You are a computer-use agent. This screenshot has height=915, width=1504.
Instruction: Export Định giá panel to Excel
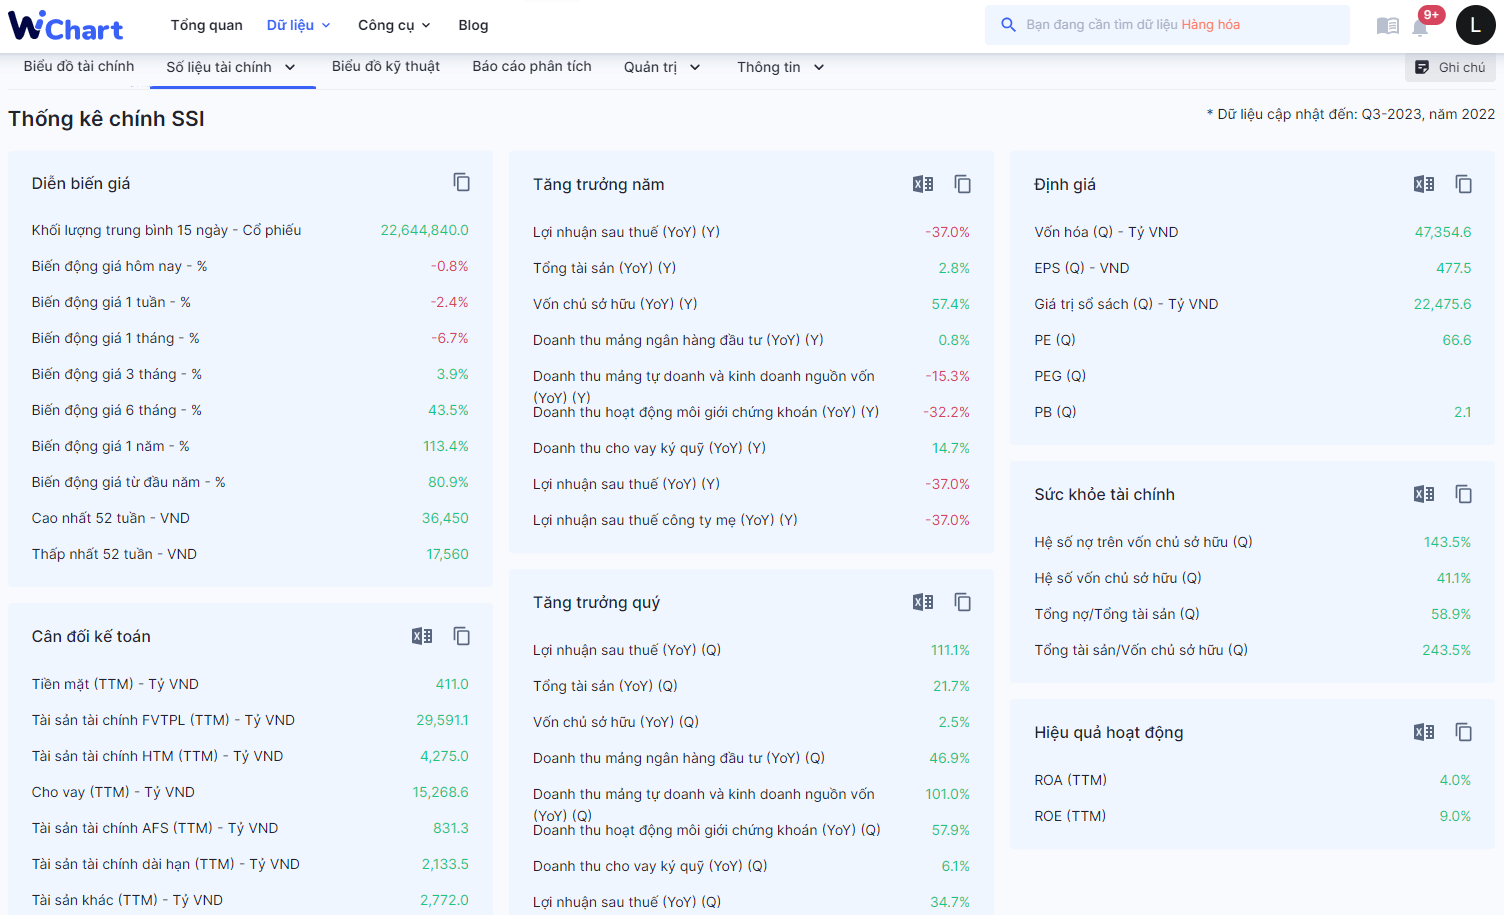1424,184
